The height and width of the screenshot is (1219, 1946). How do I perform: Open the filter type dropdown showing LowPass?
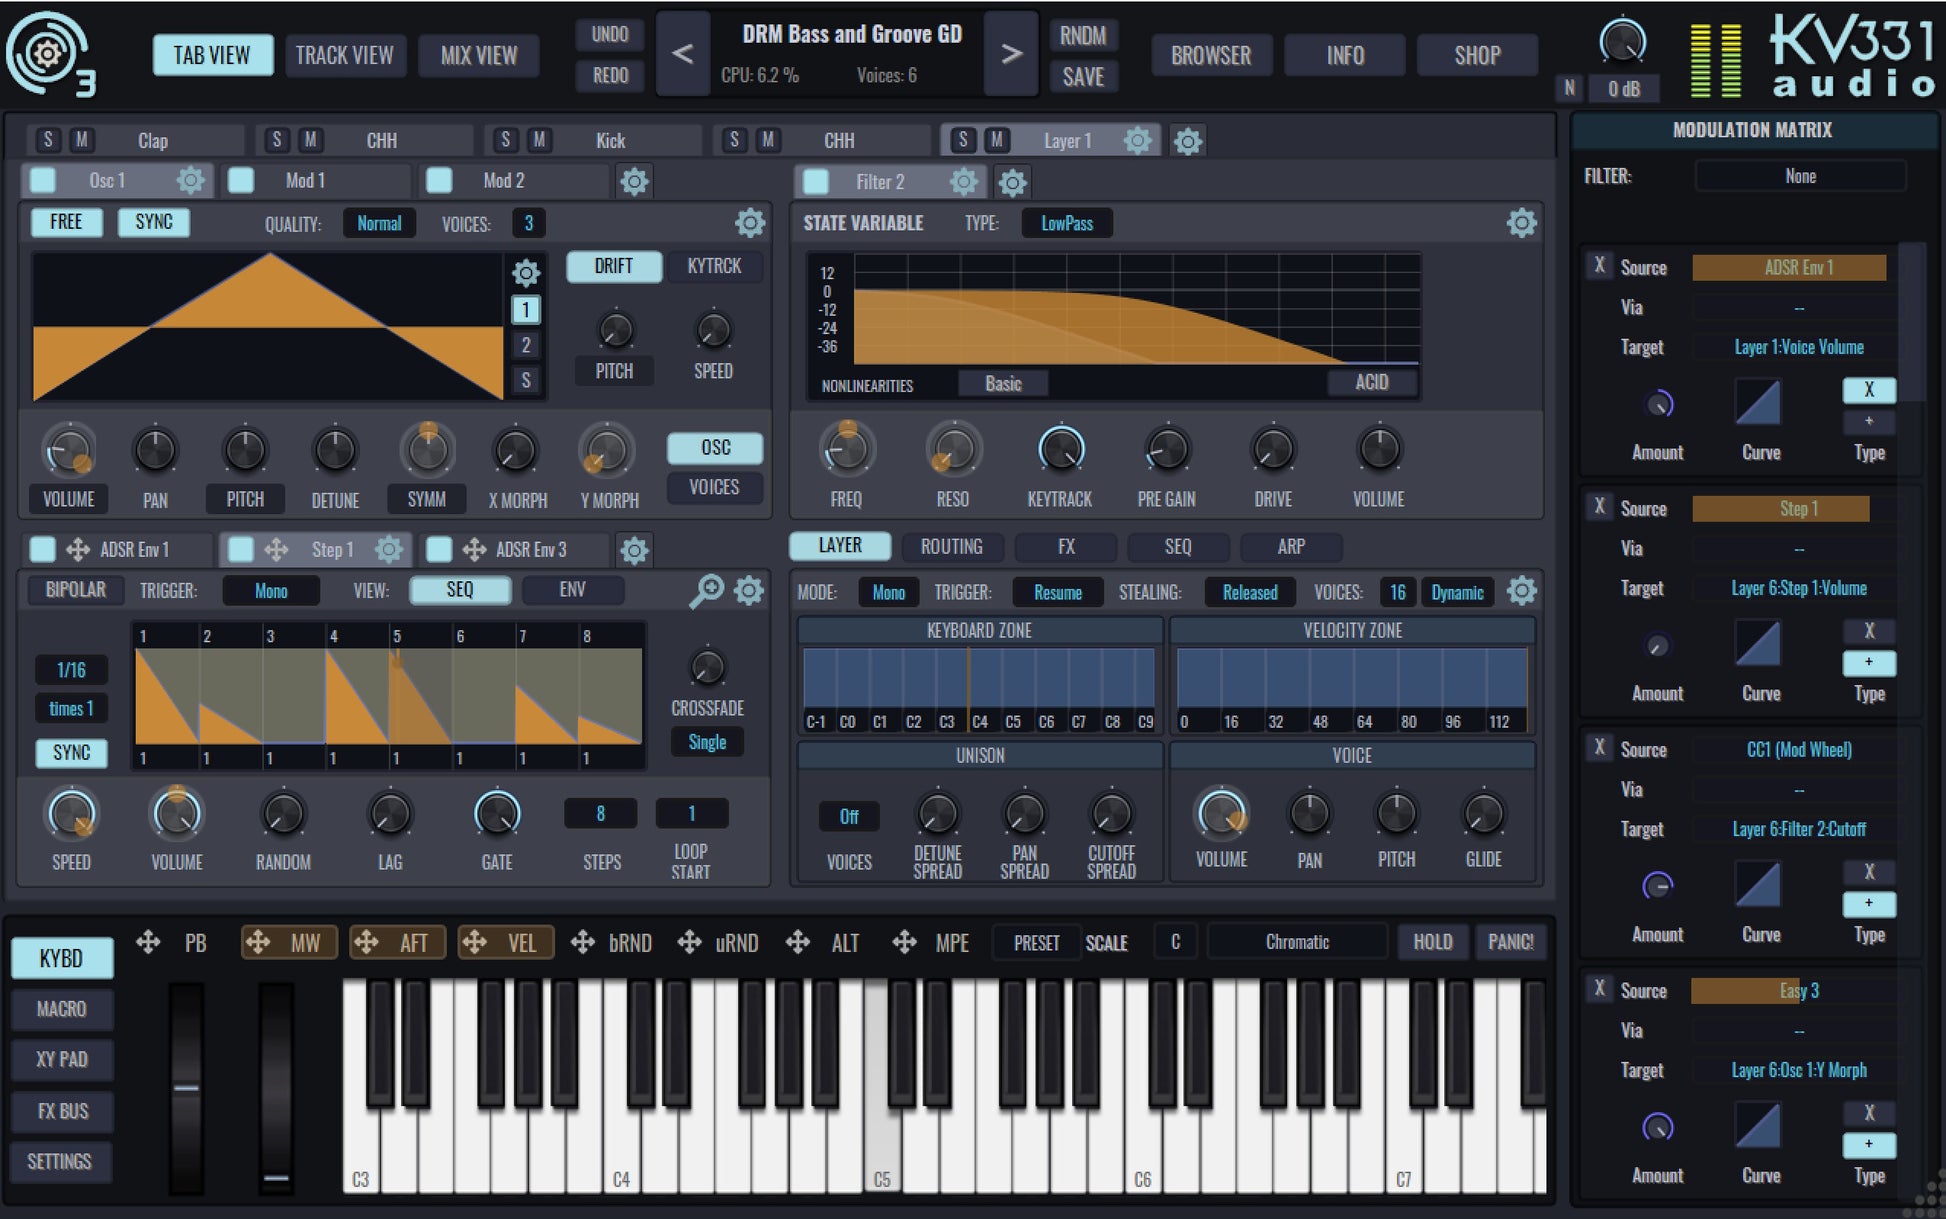pos(1066,223)
